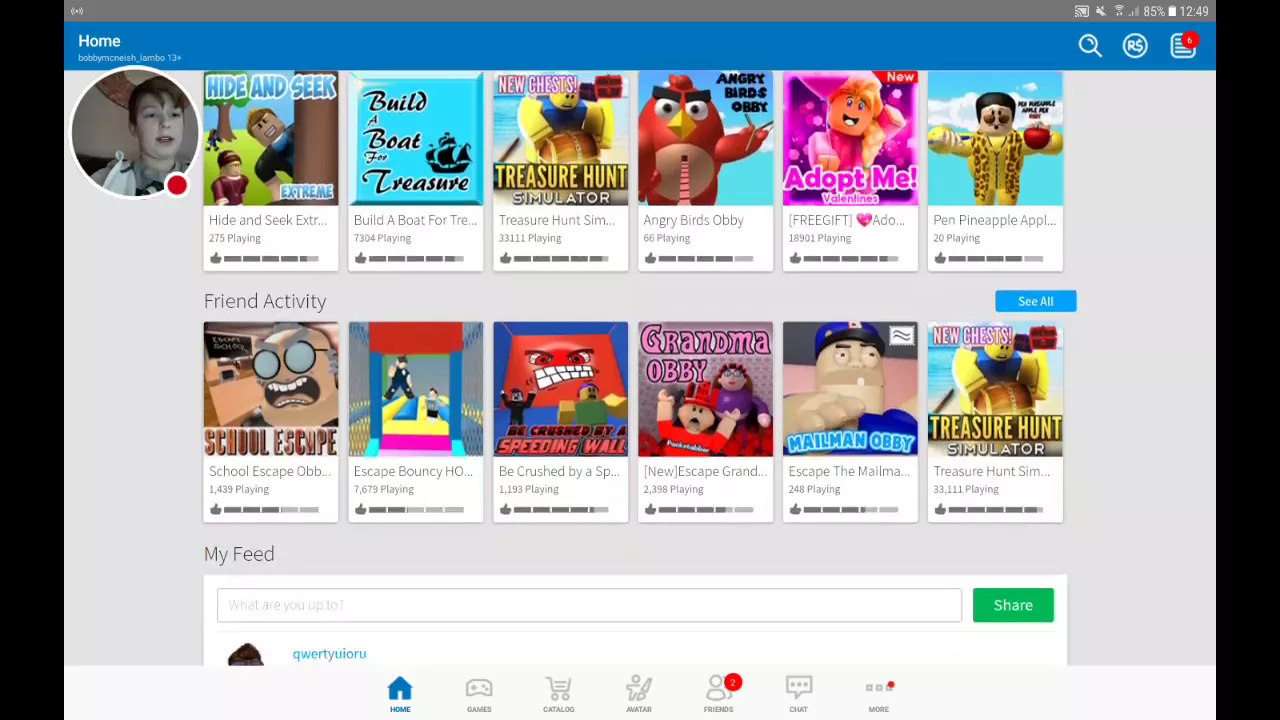The image size is (1280, 720).
Task: Click the 'Pen Pineapple Appl...' title
Action: 994,220
